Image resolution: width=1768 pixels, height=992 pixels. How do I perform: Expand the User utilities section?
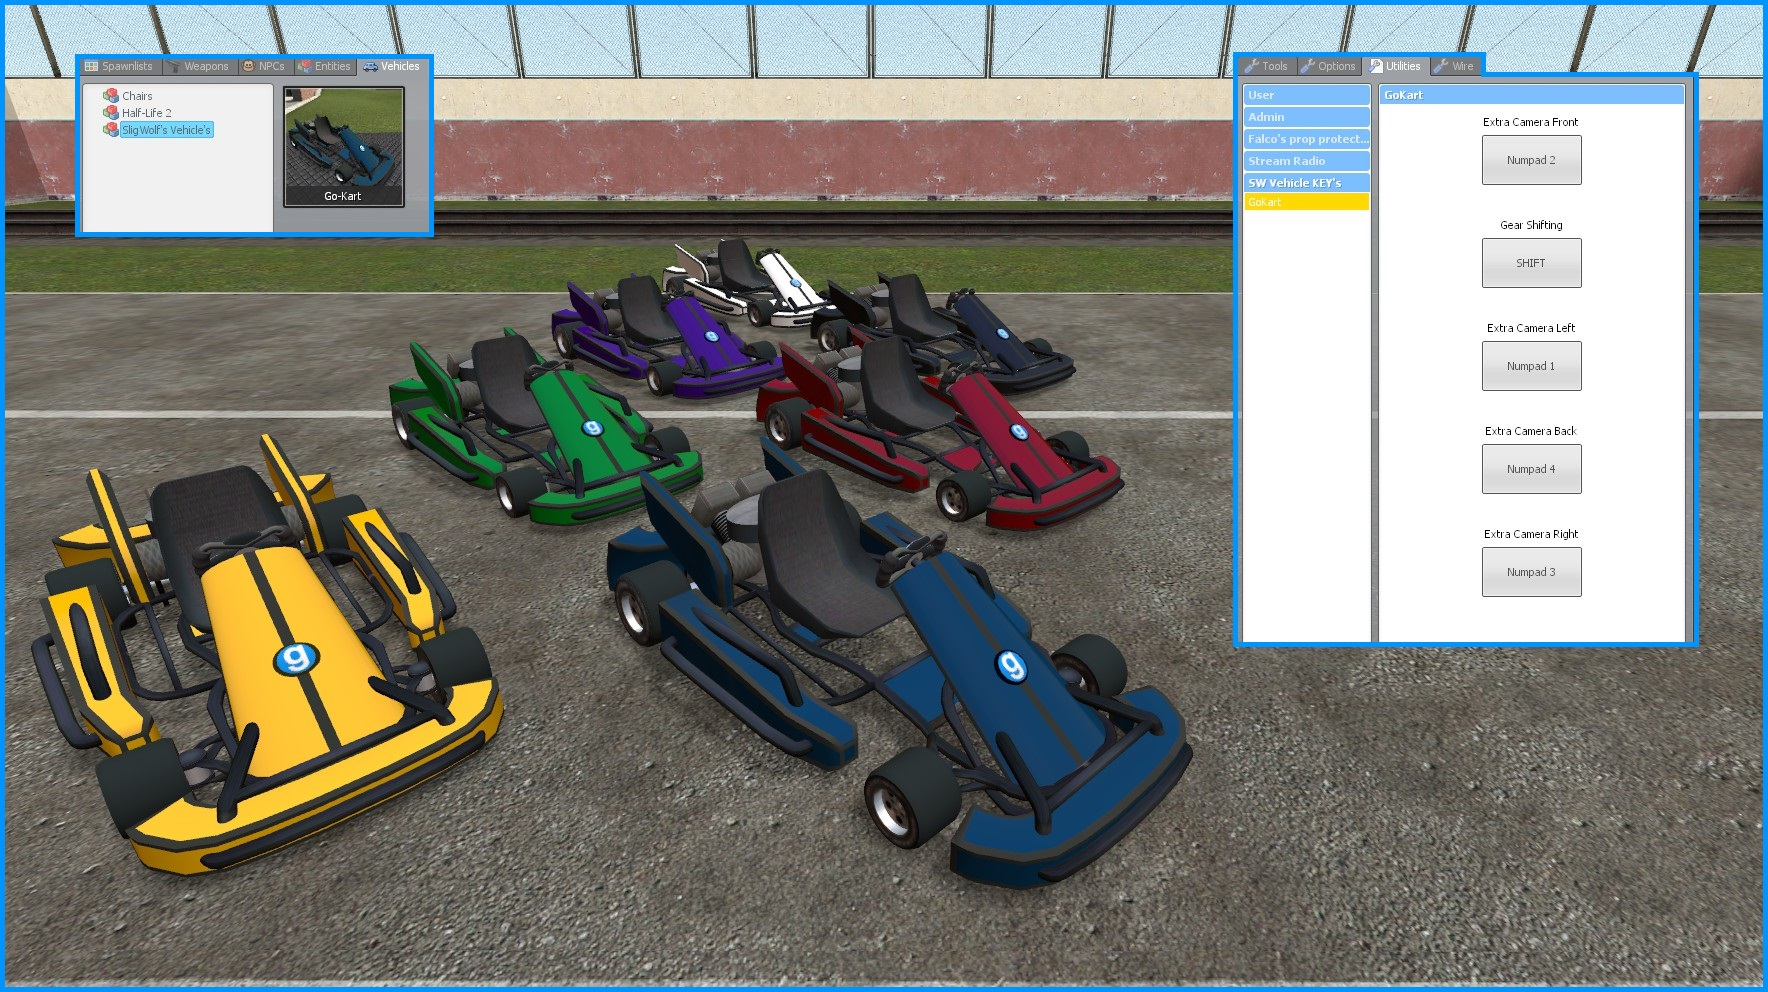[x=1306, y=95]
